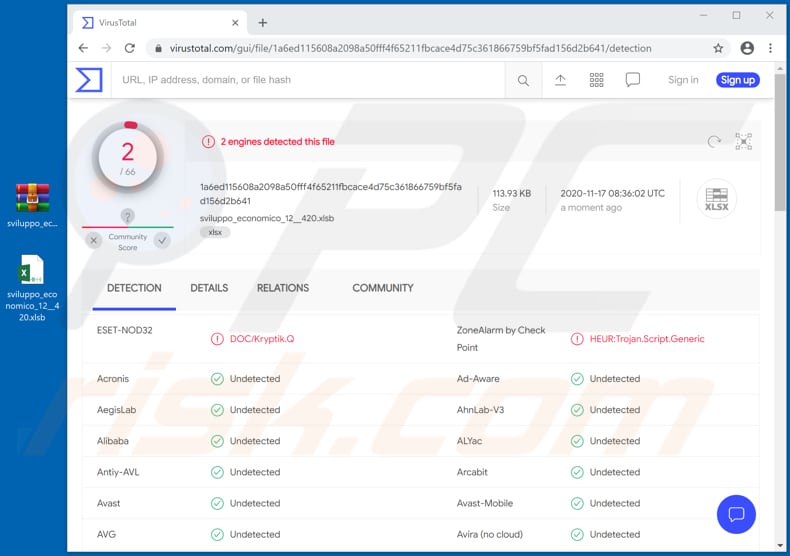
Task: Open the Chrome profile icon
Action: pyautogui.click(x=747, y=48)
